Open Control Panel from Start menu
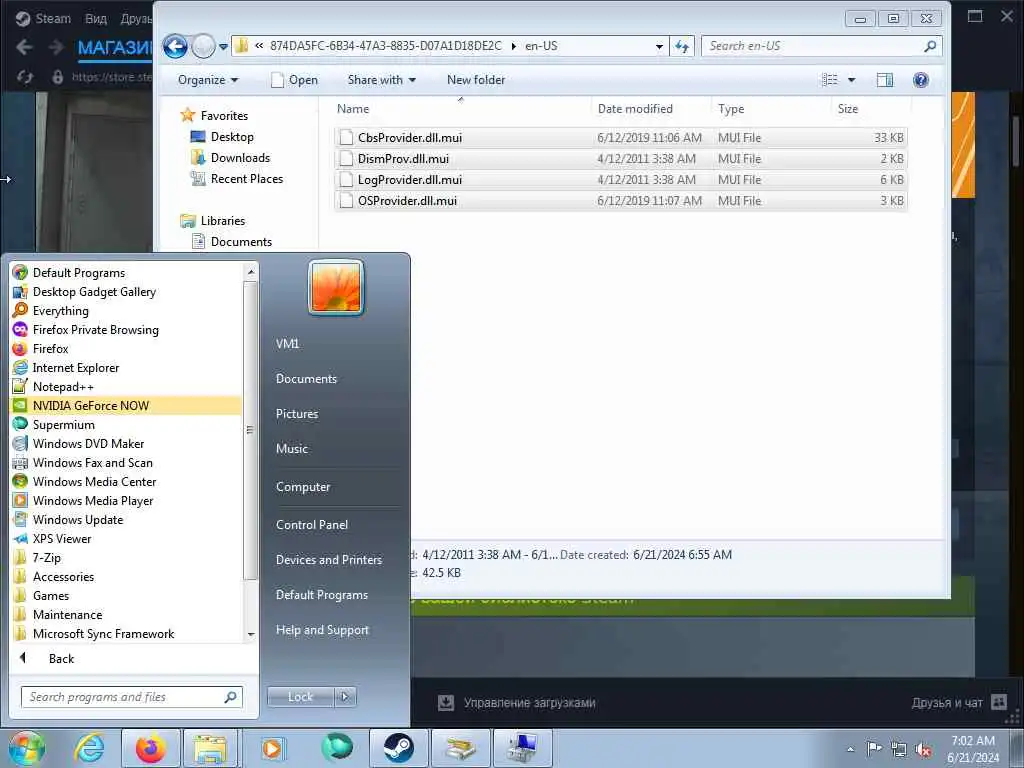The width and height of the screenshot is (1024, 768). point(312,524)
